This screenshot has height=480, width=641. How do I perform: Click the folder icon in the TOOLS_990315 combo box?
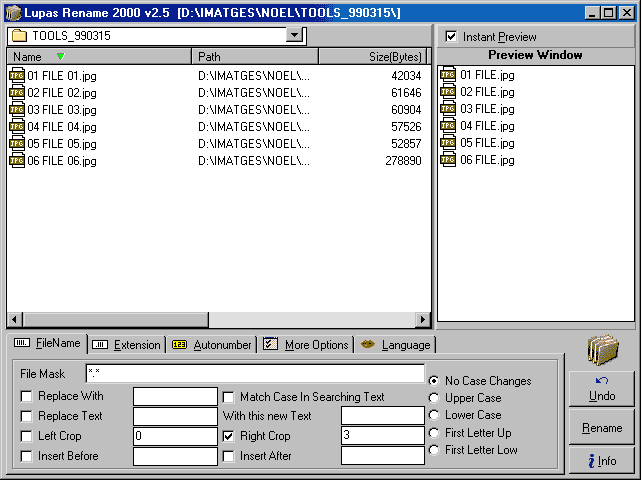tap(19, 35)
